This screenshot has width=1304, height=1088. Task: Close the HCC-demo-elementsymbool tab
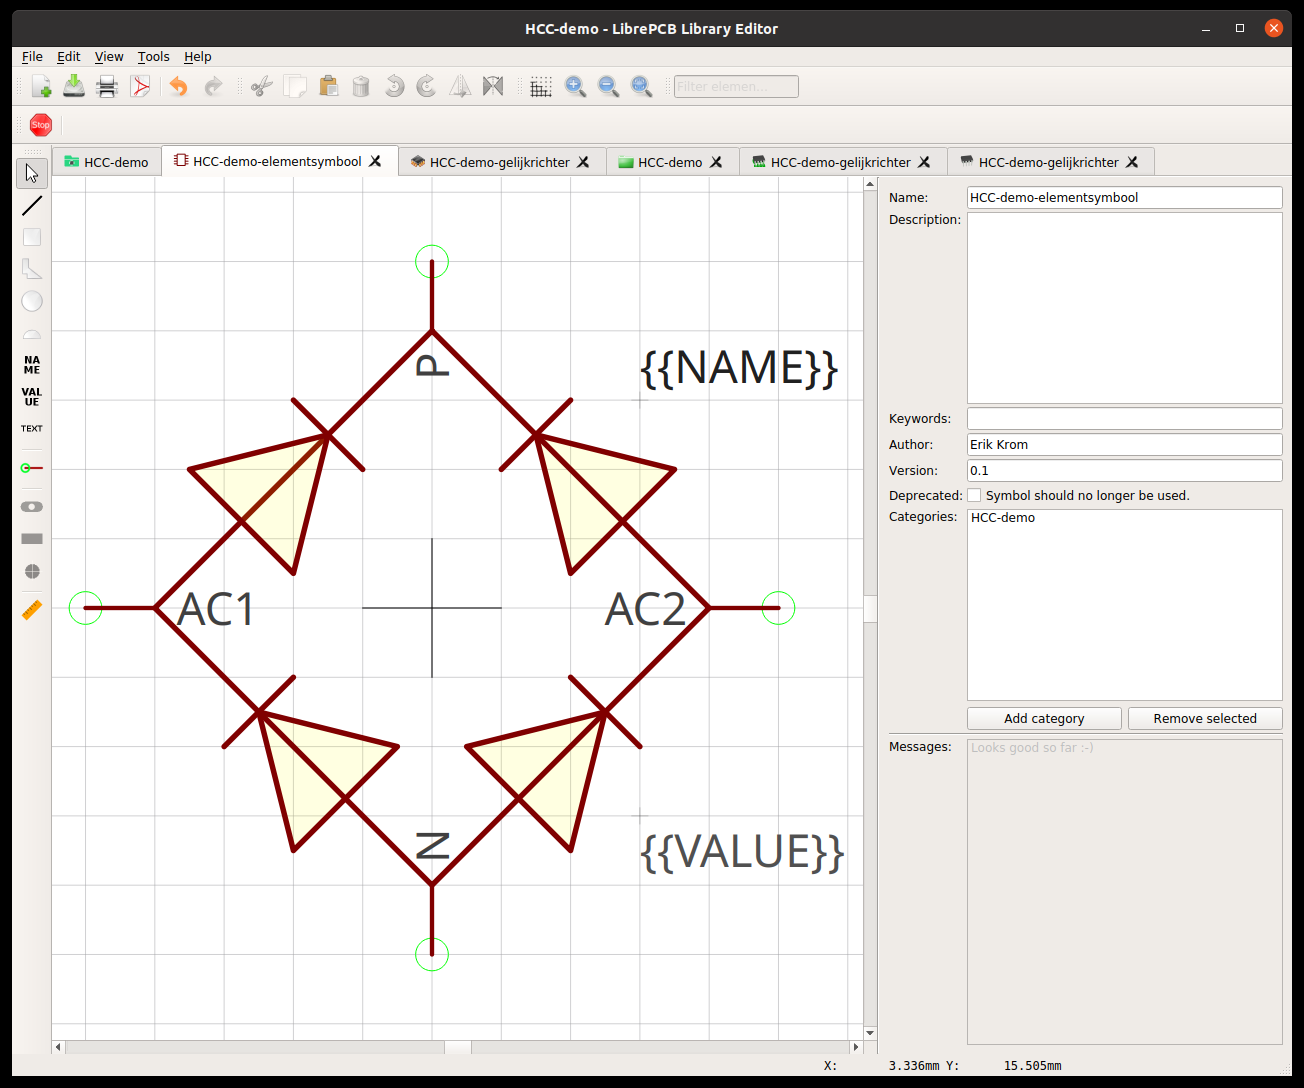click(x=375, y=161)
